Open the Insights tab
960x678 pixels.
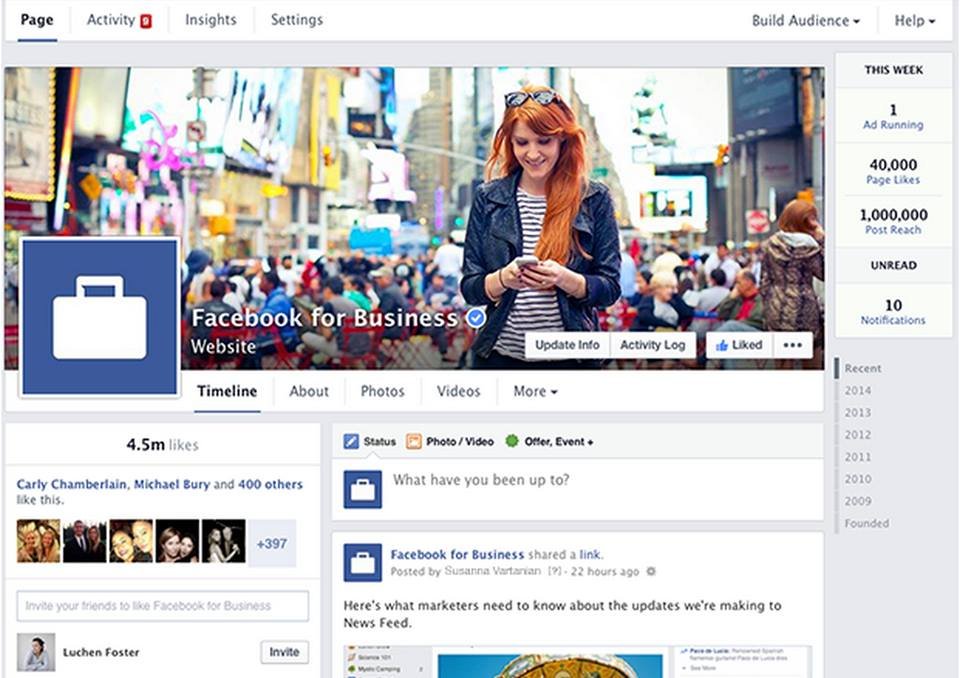click(x=211, y=20)
